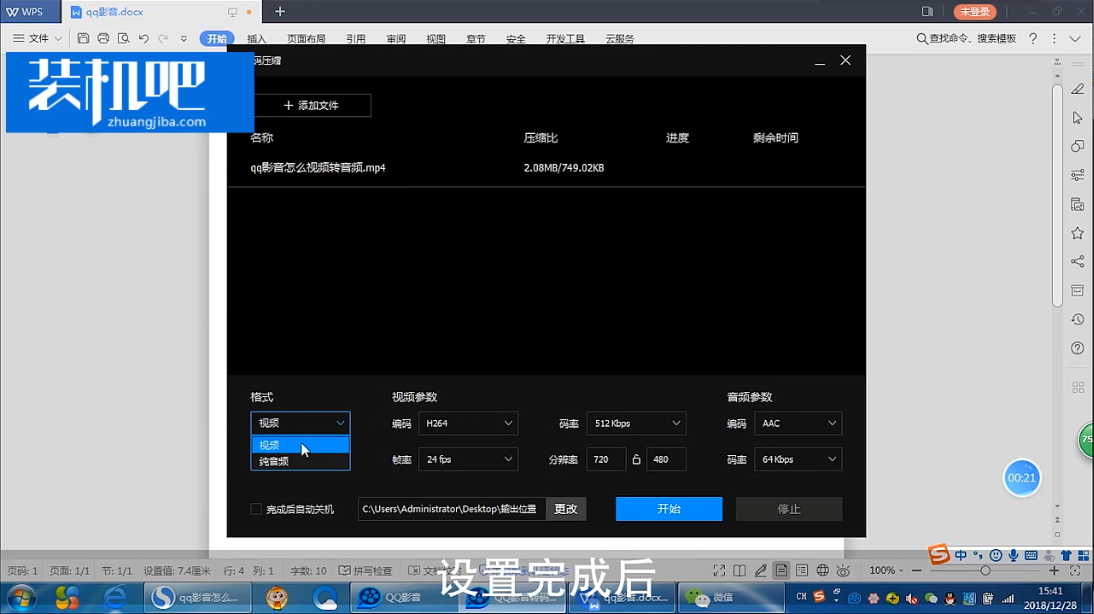Open the 文件 menu in WPS
The image size is (1094, 614).
[x=38, y=38]
